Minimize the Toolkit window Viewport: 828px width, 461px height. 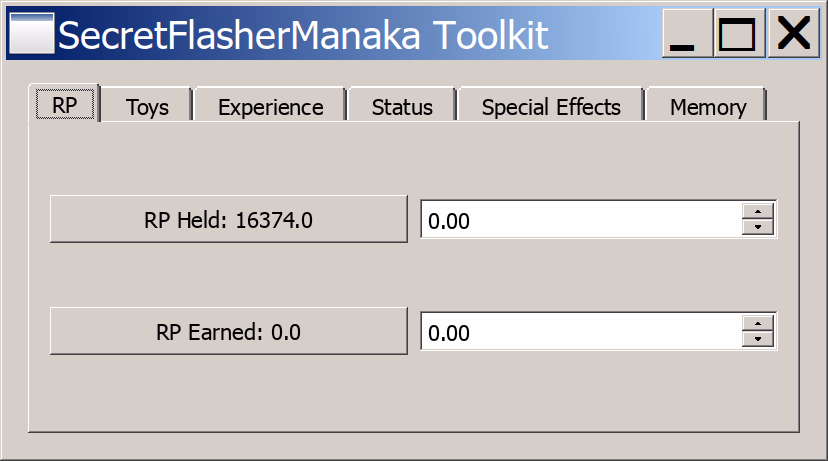688,33
